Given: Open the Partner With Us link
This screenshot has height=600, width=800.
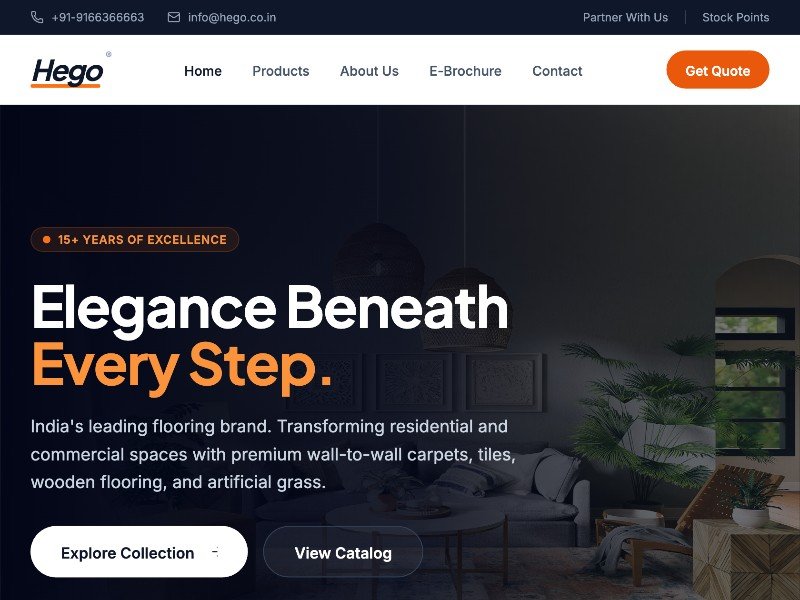Looking at the screenshot, I should [x=625, y=17].
